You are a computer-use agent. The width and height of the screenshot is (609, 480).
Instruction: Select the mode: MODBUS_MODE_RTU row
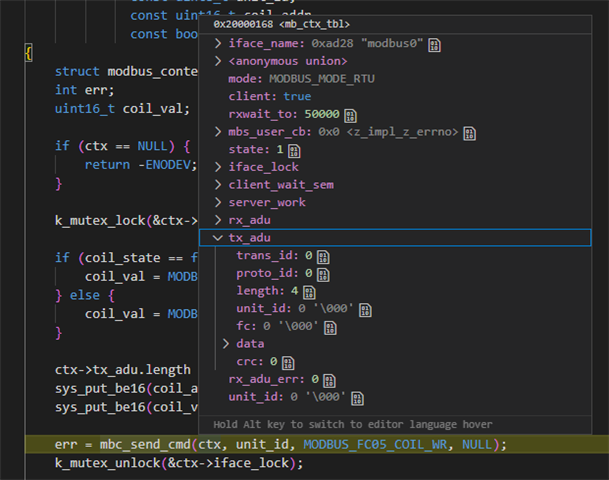pos(395,79)
